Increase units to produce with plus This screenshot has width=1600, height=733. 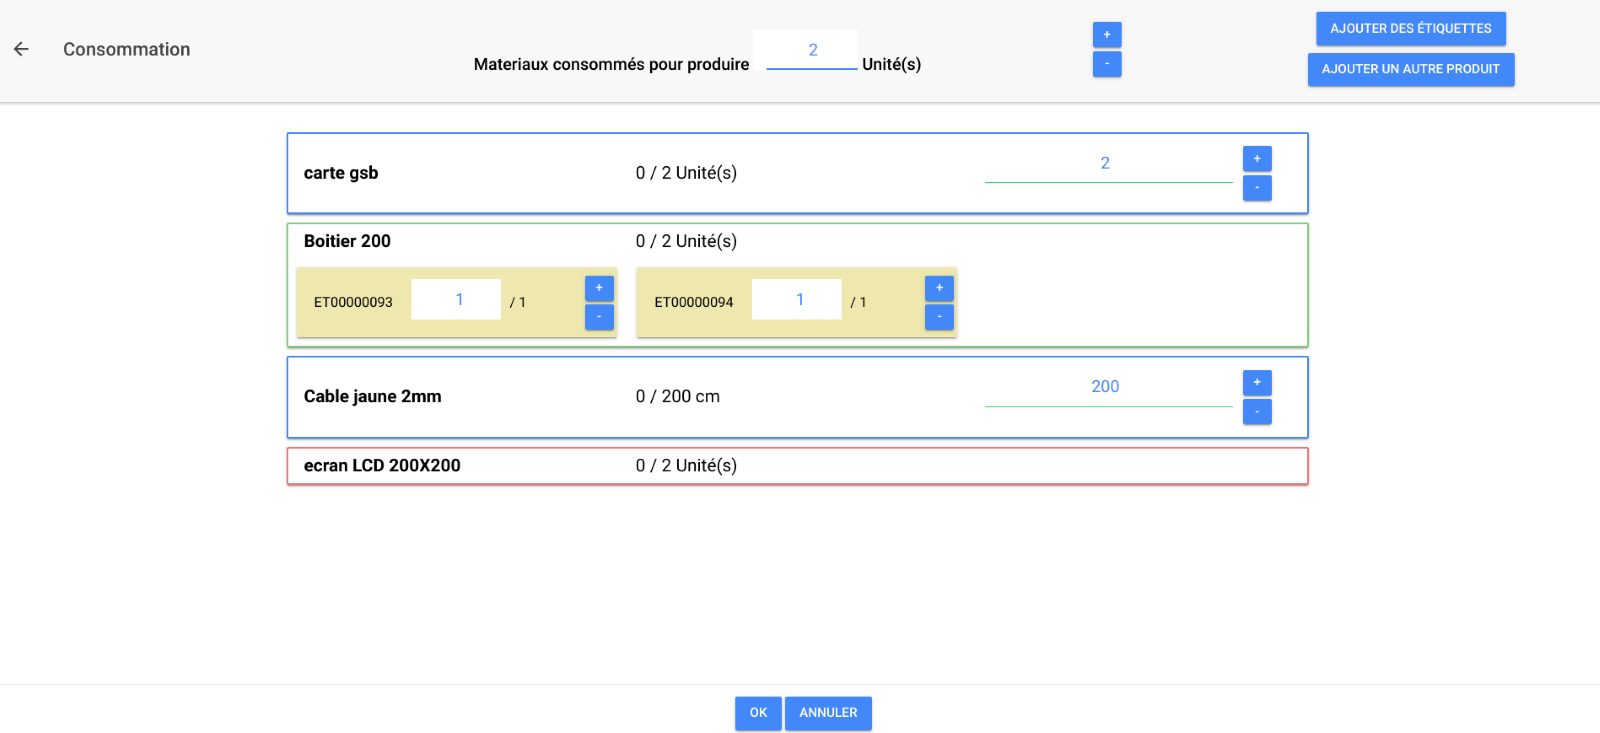click(x=1106, y=35)
